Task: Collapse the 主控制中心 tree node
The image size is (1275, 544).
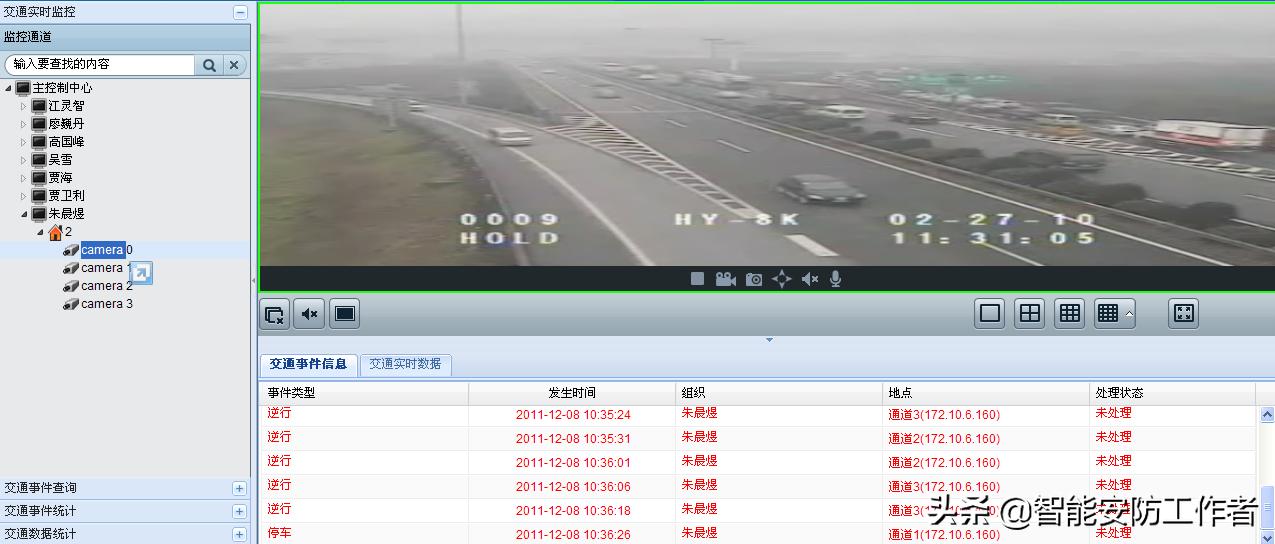Action: (9, 88)
